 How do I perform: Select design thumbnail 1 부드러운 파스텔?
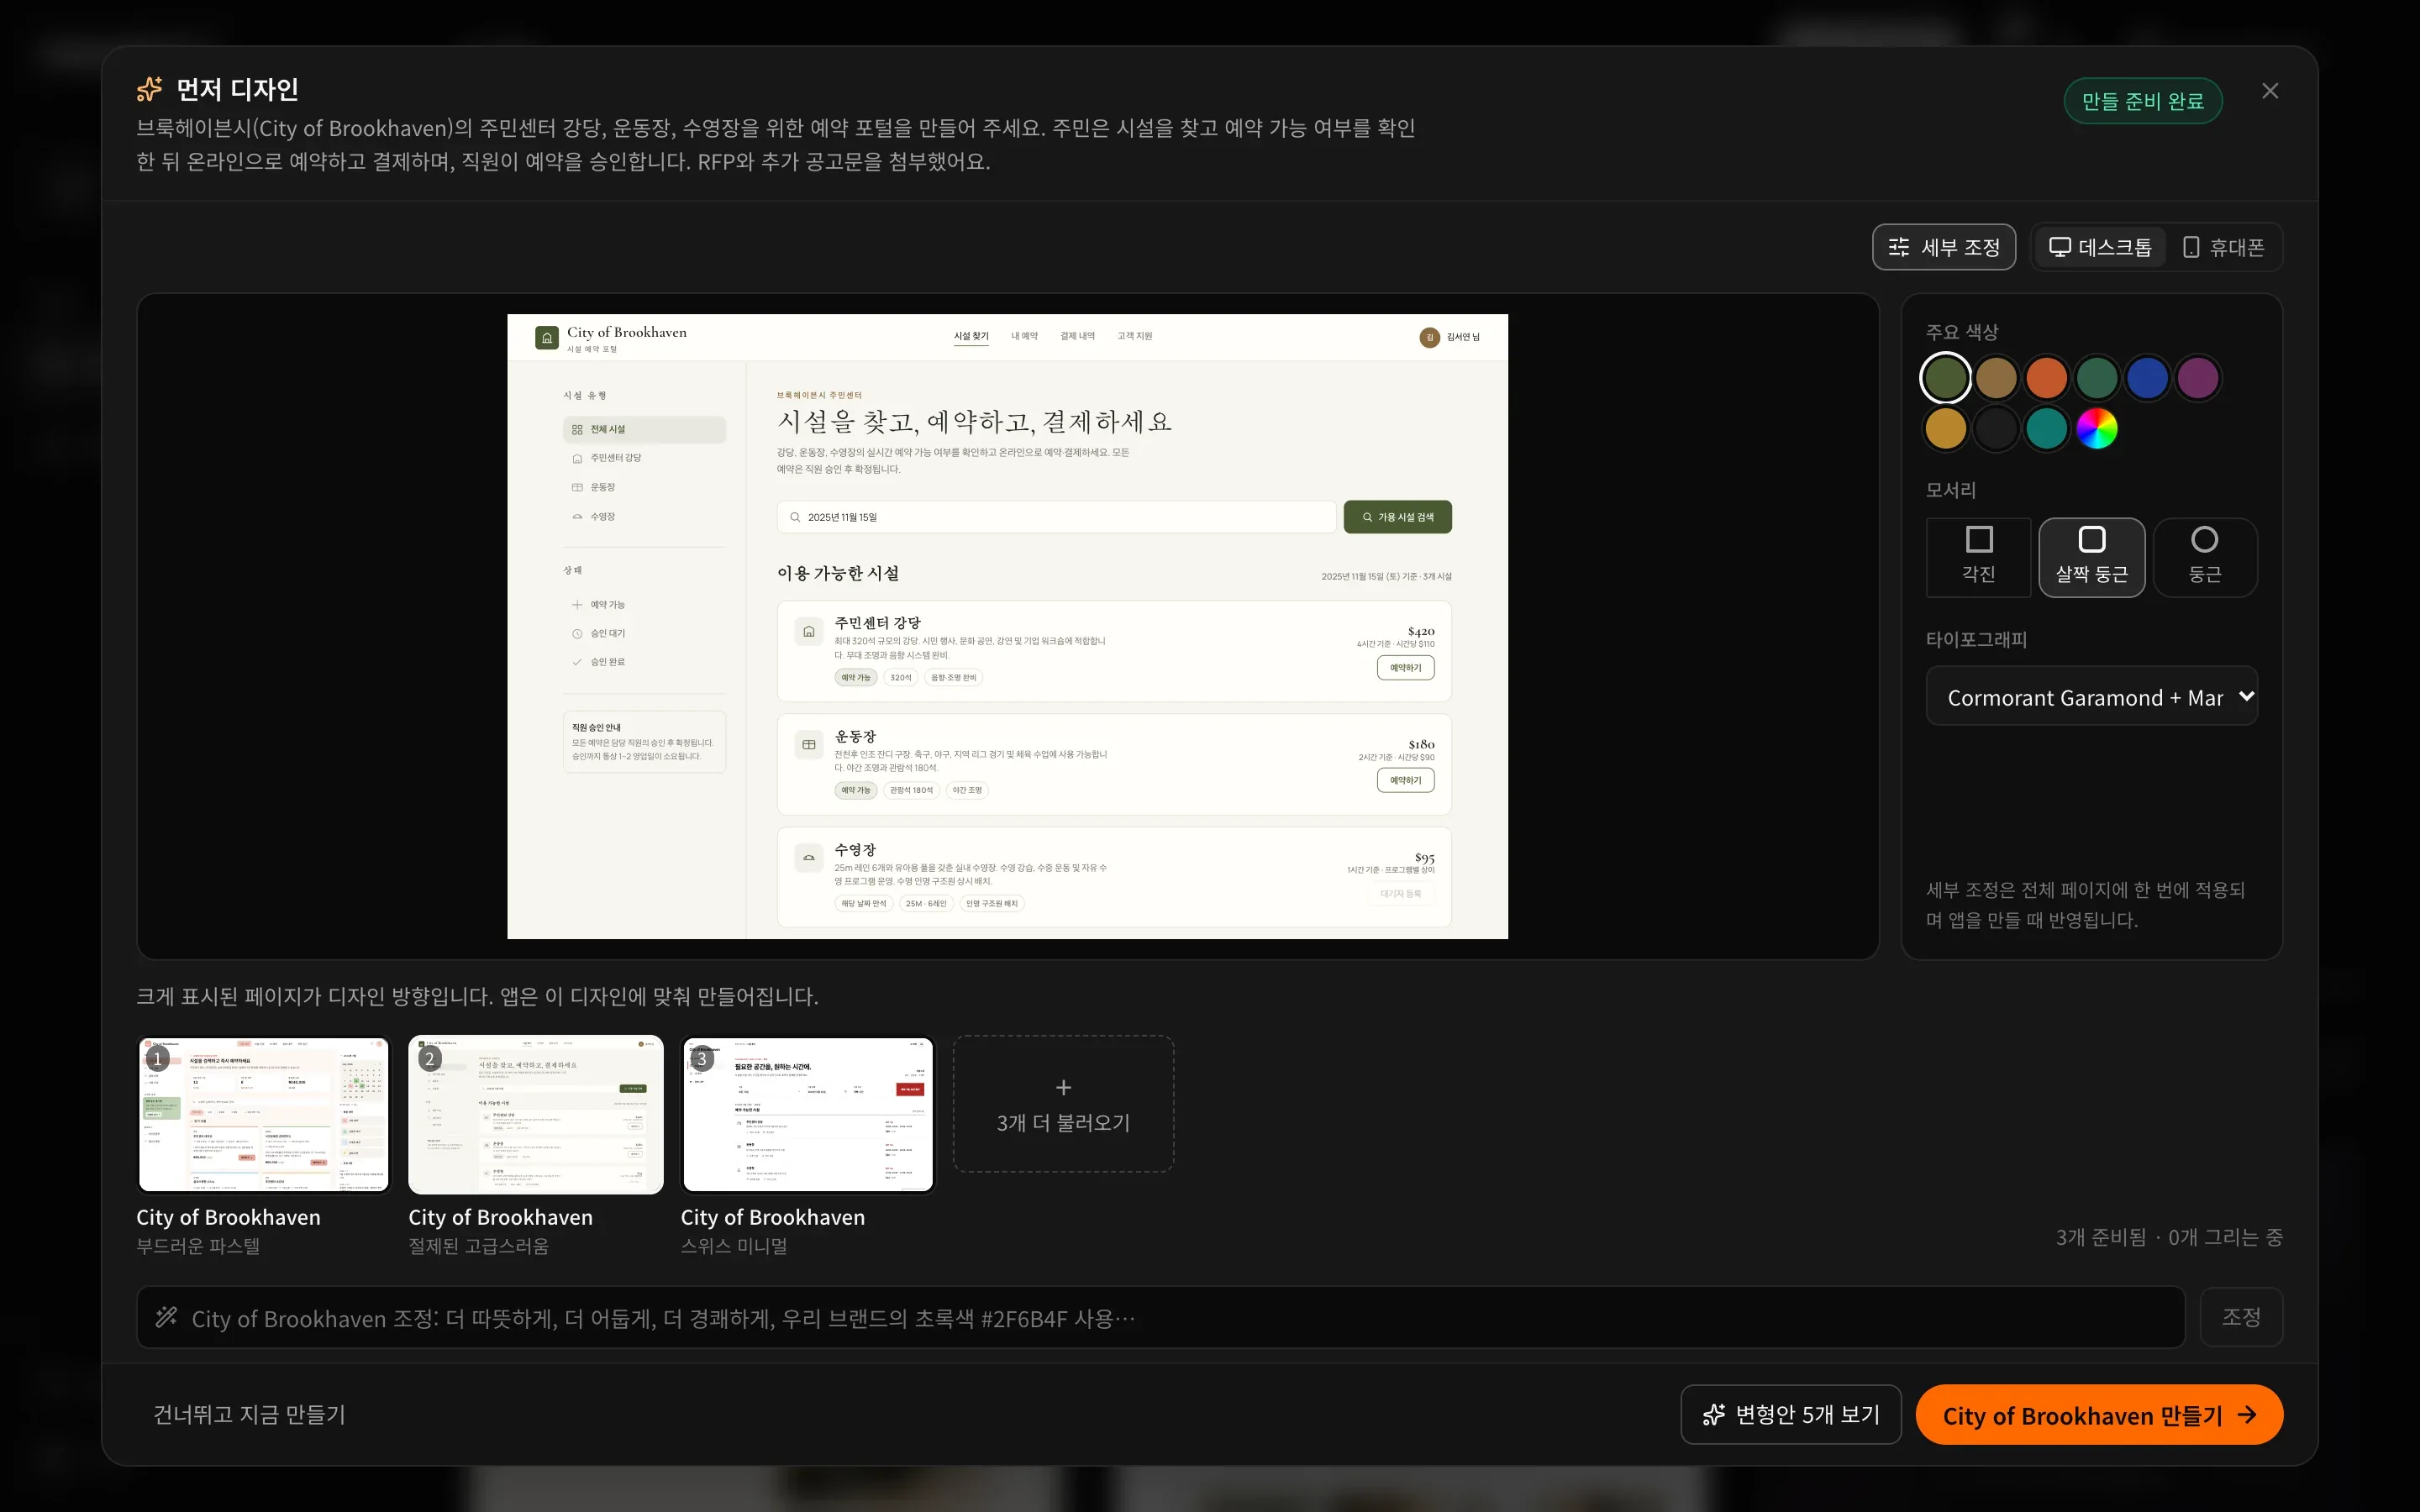click(x=264, y=1114)
